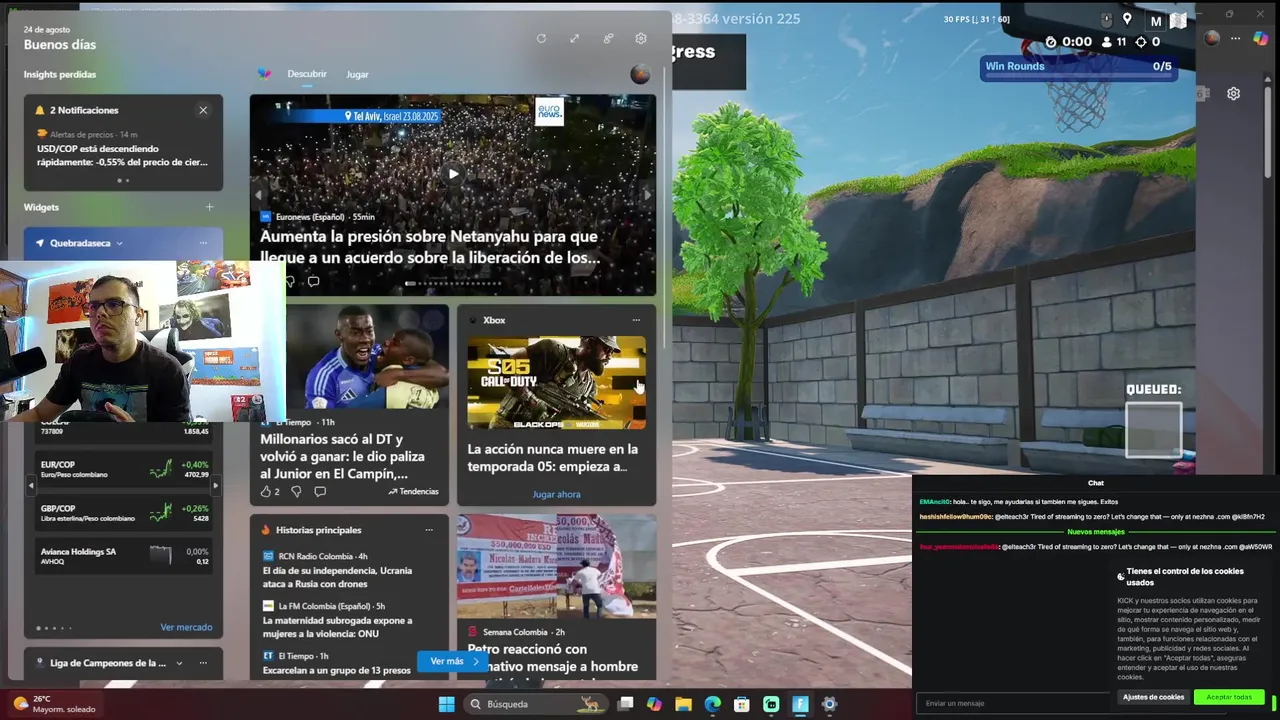The height and width of the screenshot is (720, 1280).
Task: Expand the Quebradaseca location chevron
Action: [119, 243]
